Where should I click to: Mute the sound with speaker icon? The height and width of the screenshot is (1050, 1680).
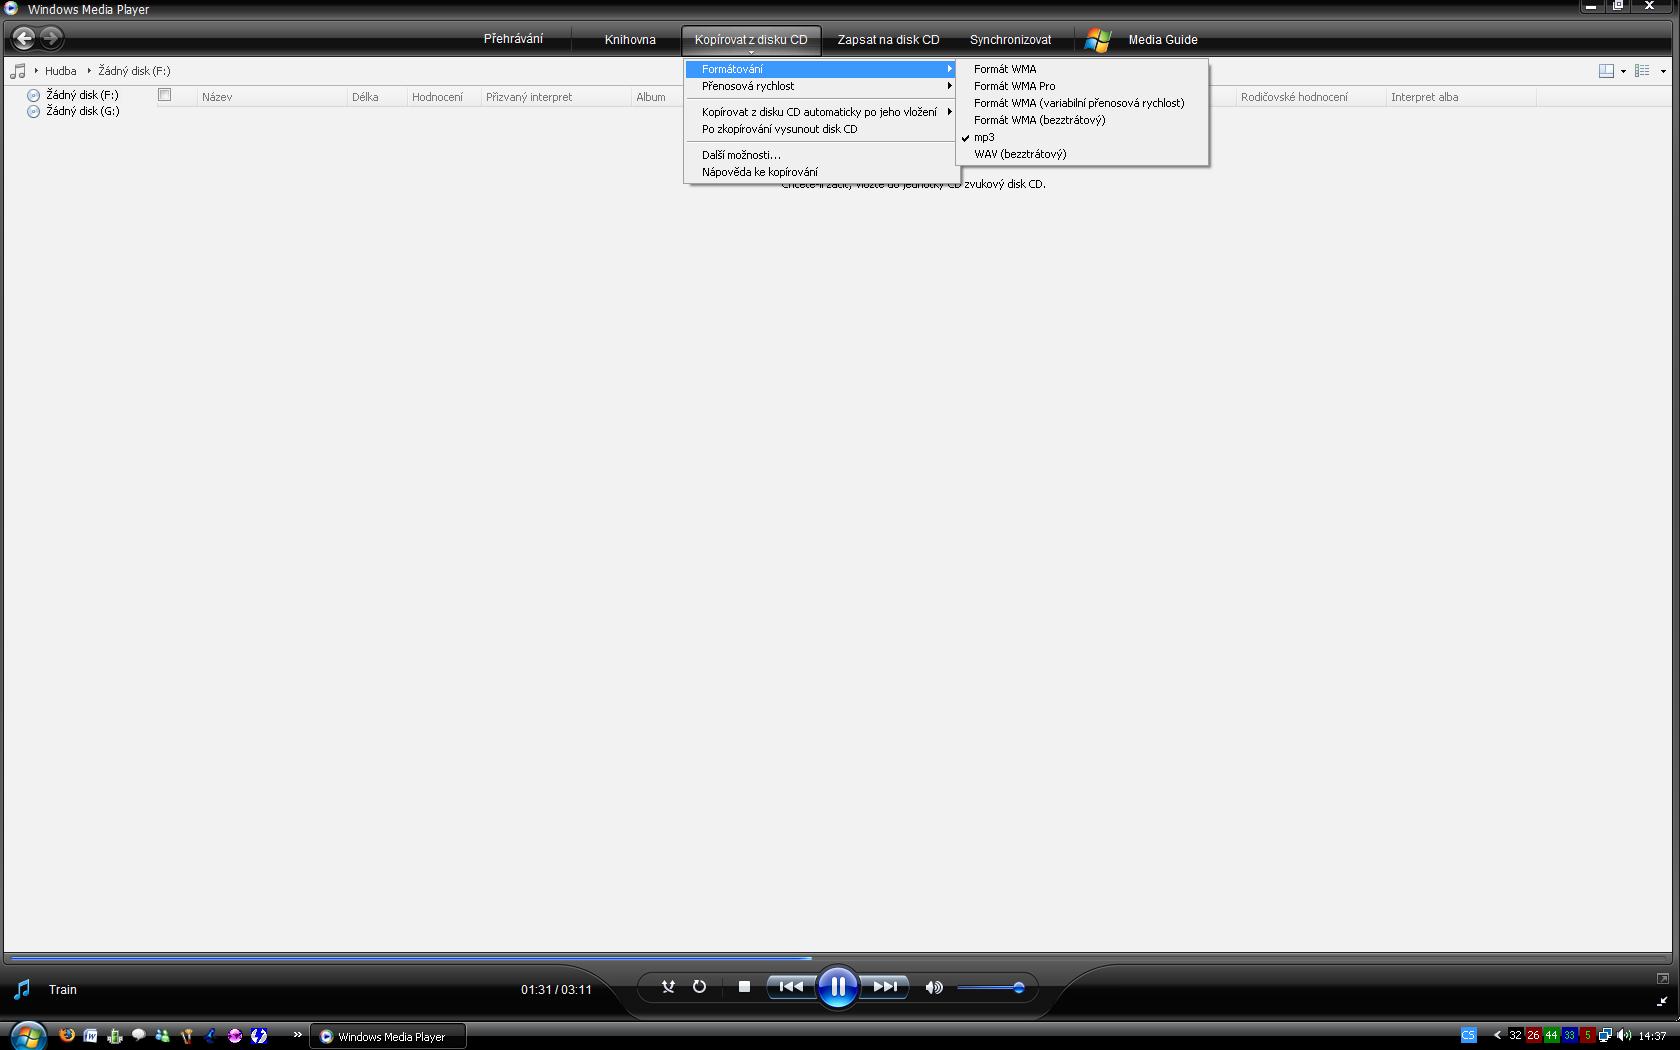tap(933, 988)
